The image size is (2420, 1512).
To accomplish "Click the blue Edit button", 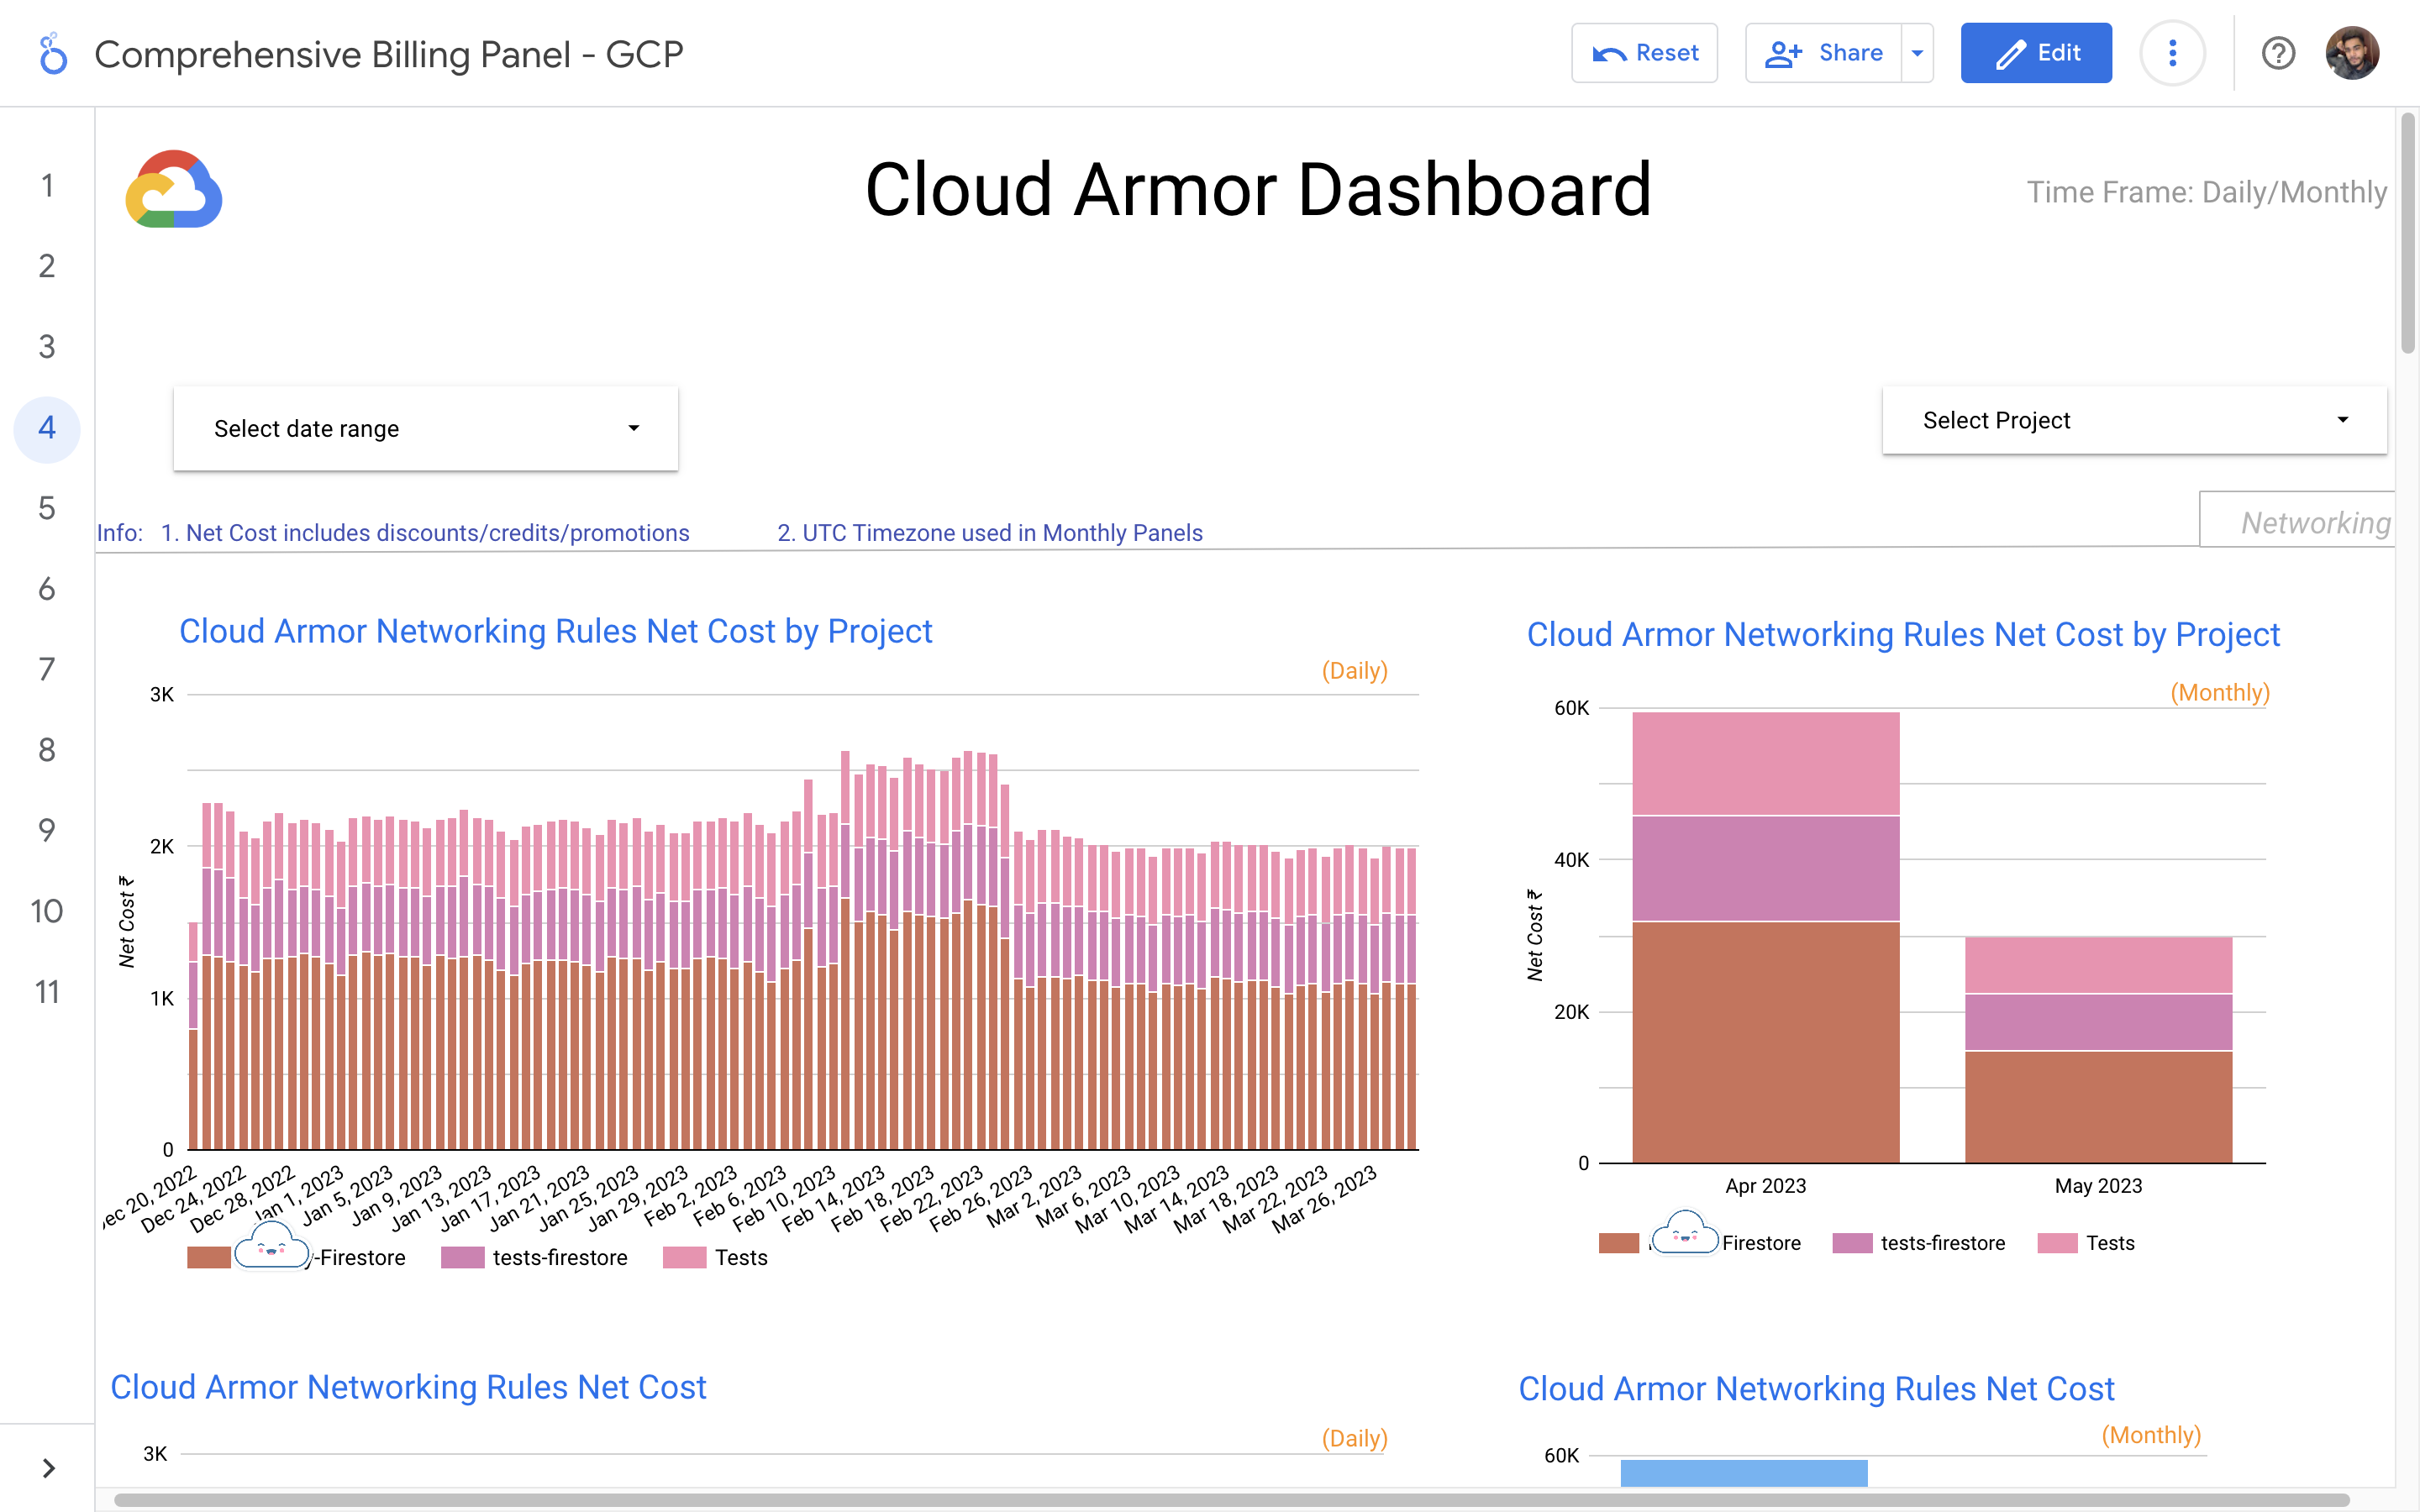I will [x=2036, y=53].
